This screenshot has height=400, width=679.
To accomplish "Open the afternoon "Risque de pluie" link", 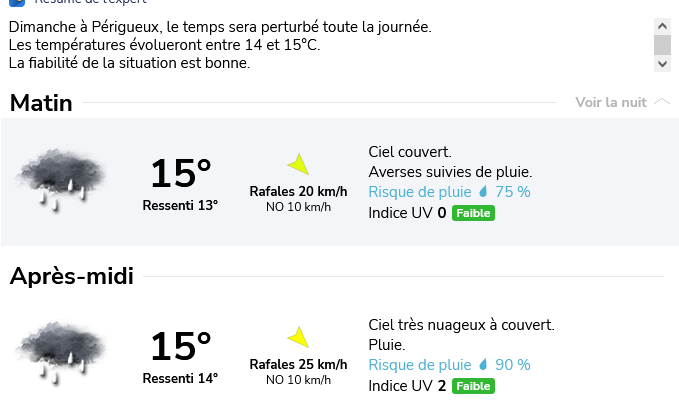I will tap(419, 365).
